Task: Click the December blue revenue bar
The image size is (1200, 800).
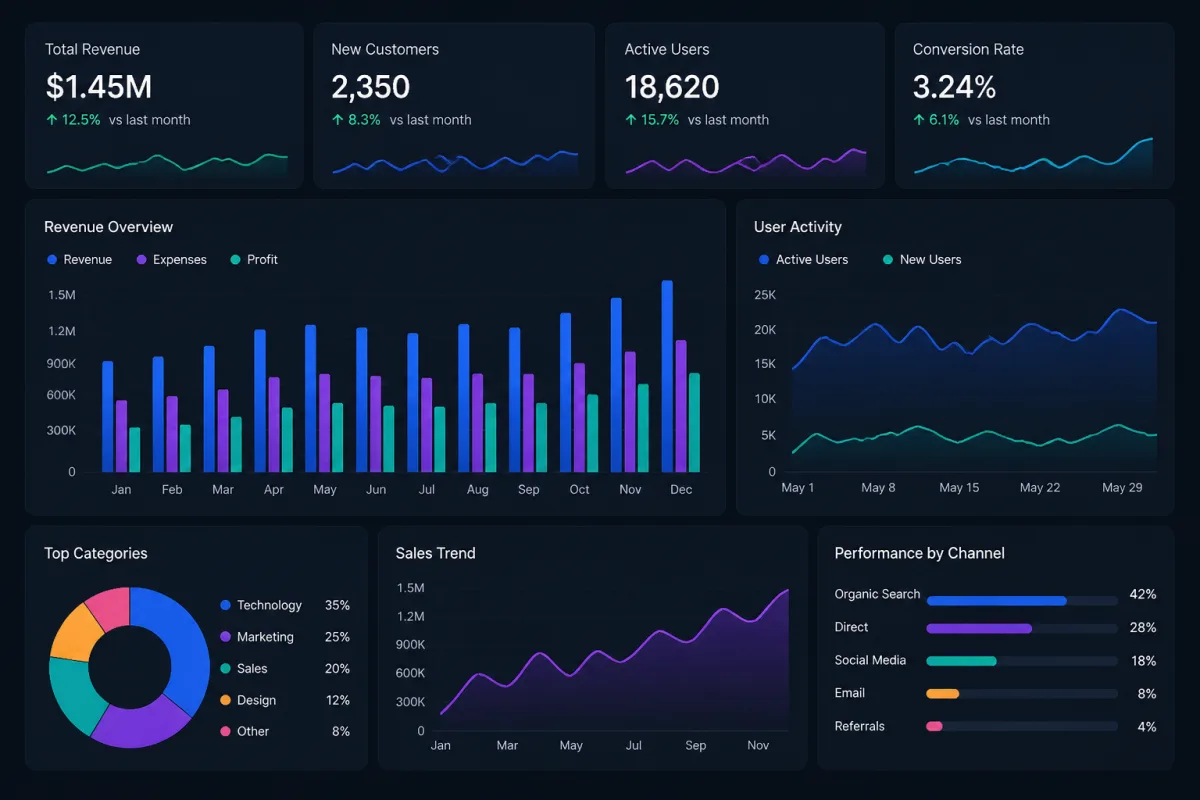Action: (x=667, y=376)
